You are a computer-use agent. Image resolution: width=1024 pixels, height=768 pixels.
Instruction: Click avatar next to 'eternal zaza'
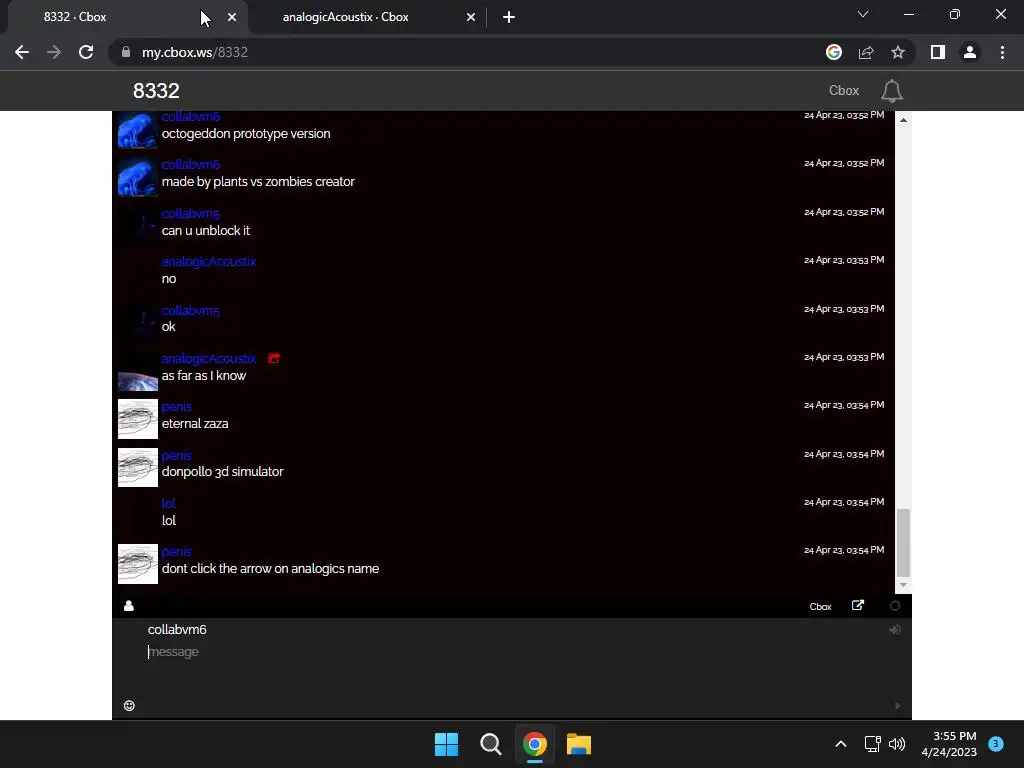[x=138, y=419]
